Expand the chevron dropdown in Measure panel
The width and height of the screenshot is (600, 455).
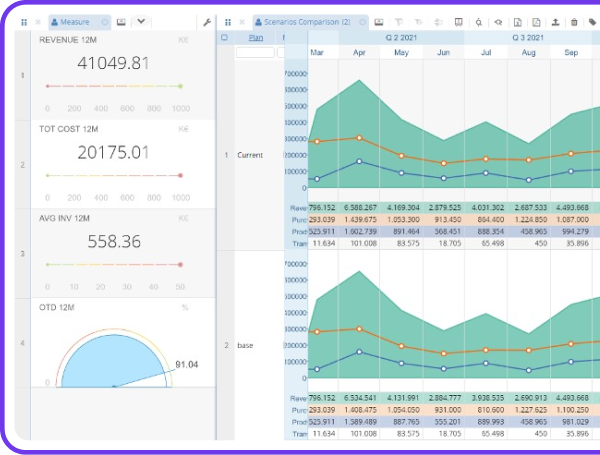[x=141, y=21]
